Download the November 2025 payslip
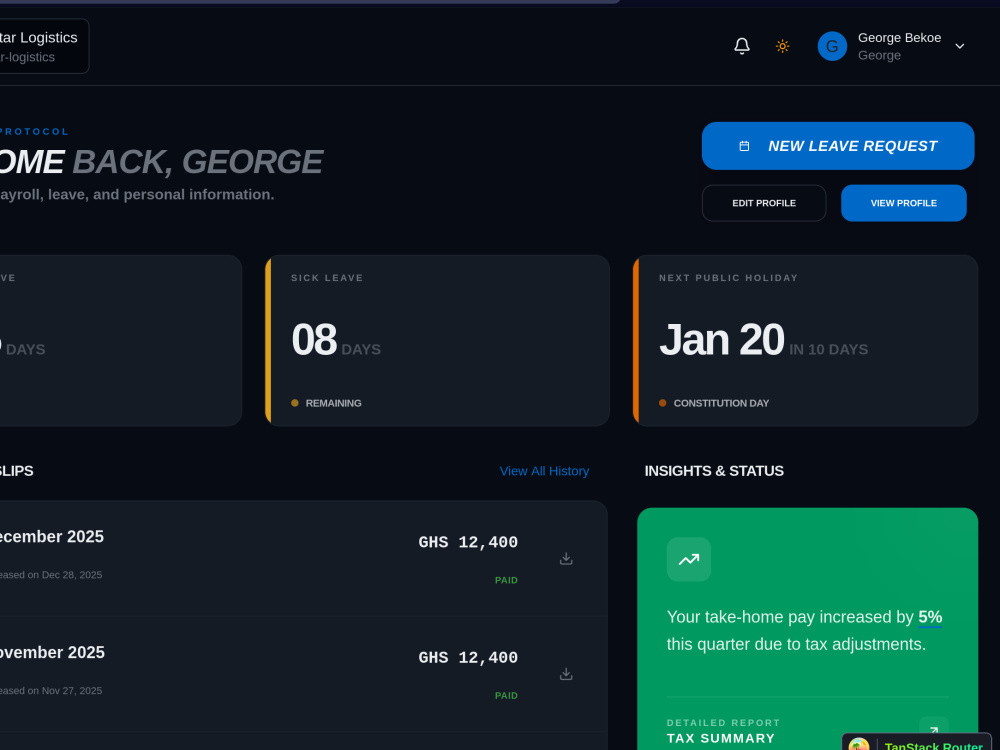This screenshot has height=750, width=1000. [566, 674]
